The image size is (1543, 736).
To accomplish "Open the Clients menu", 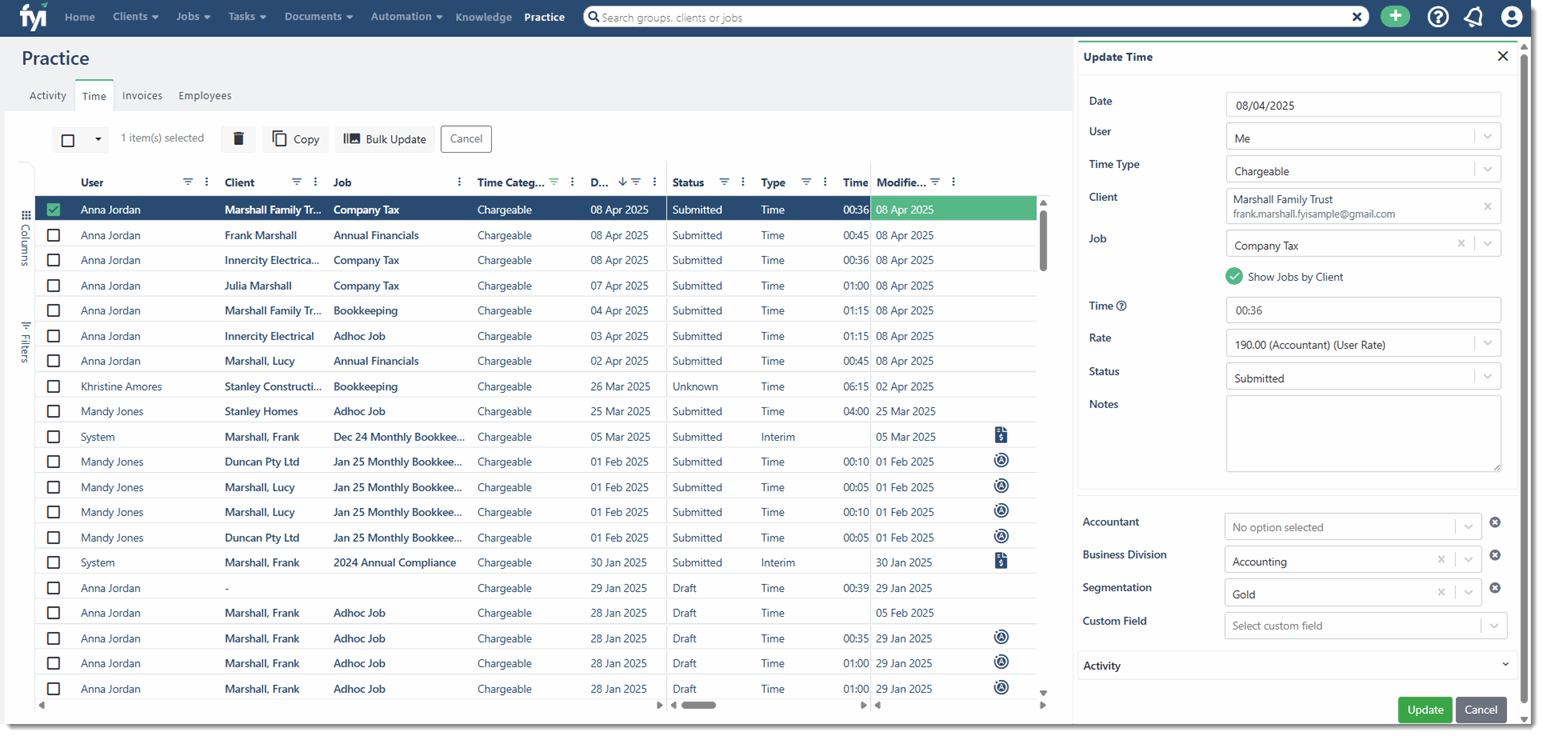I will tap(135, 17).
